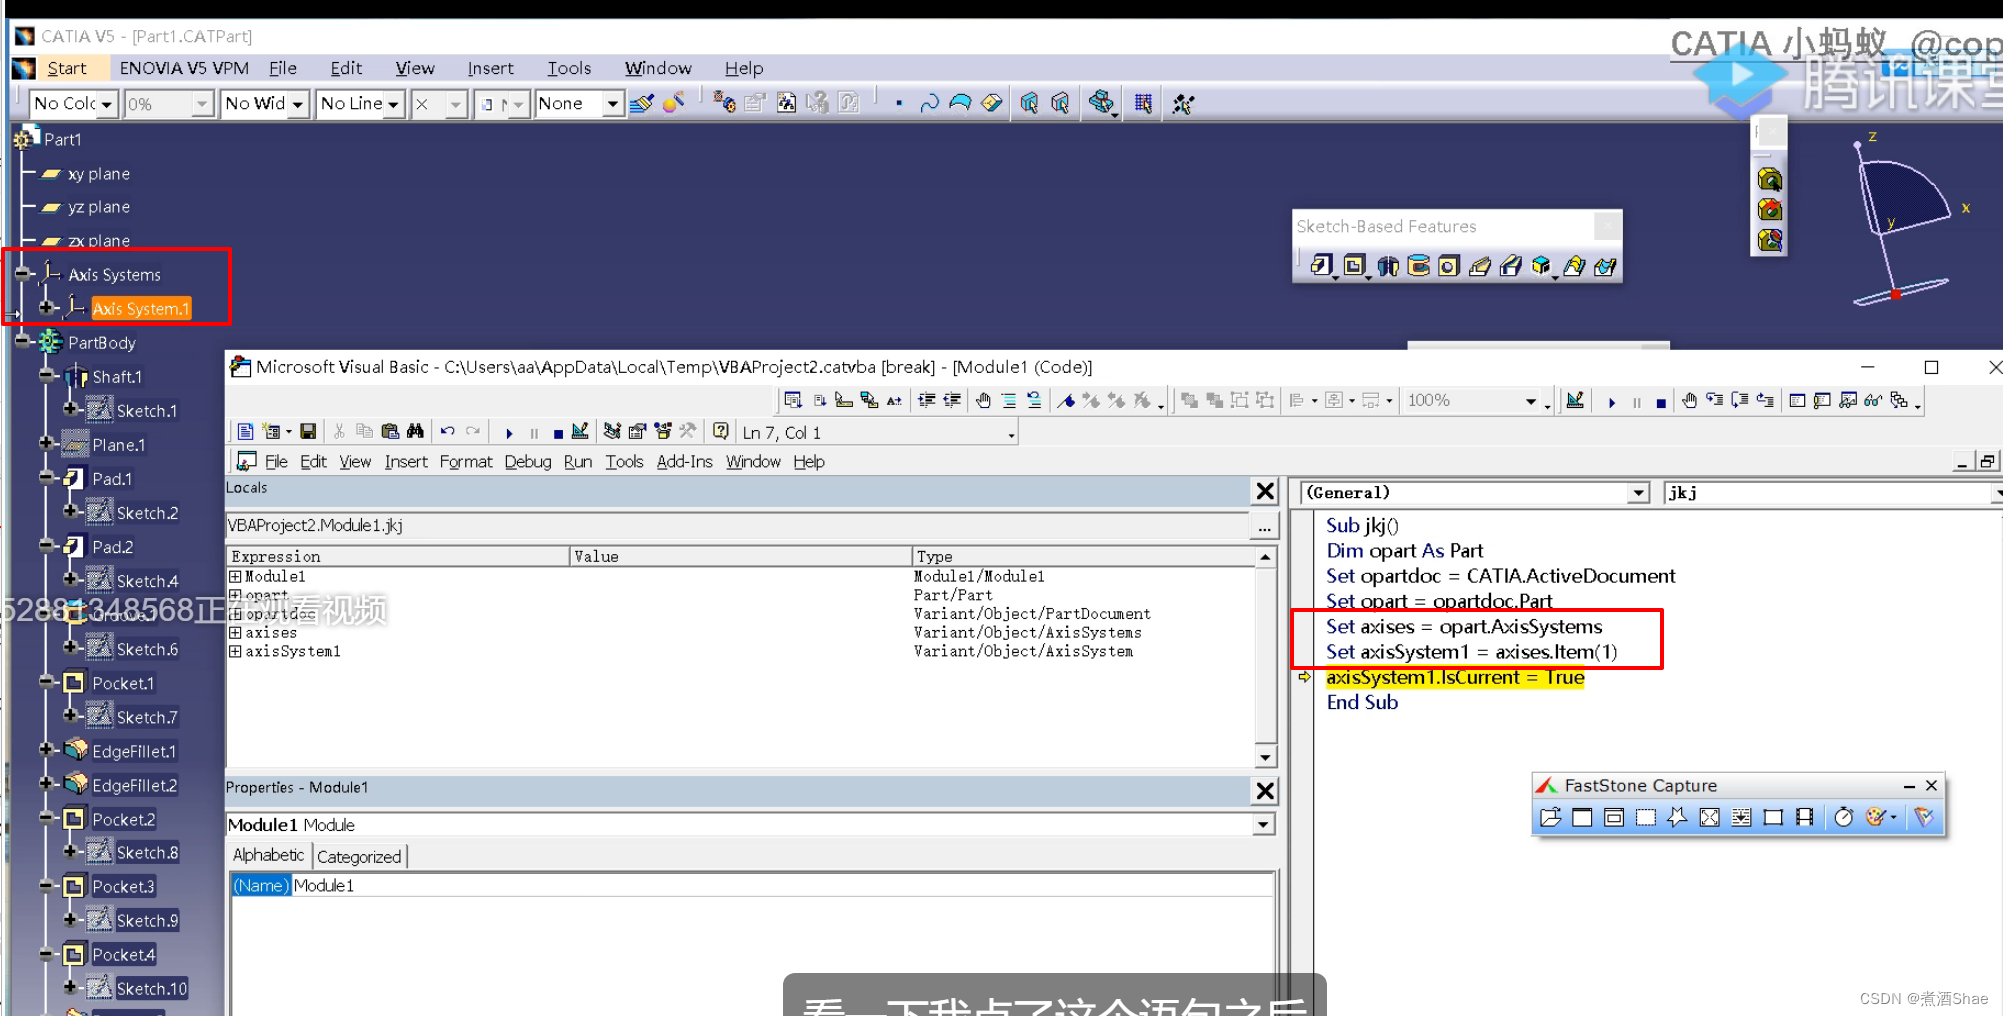Open the Run menu in VBA editor
The height and width of the screenshot is (1016, 2003).
coord(578,461)
